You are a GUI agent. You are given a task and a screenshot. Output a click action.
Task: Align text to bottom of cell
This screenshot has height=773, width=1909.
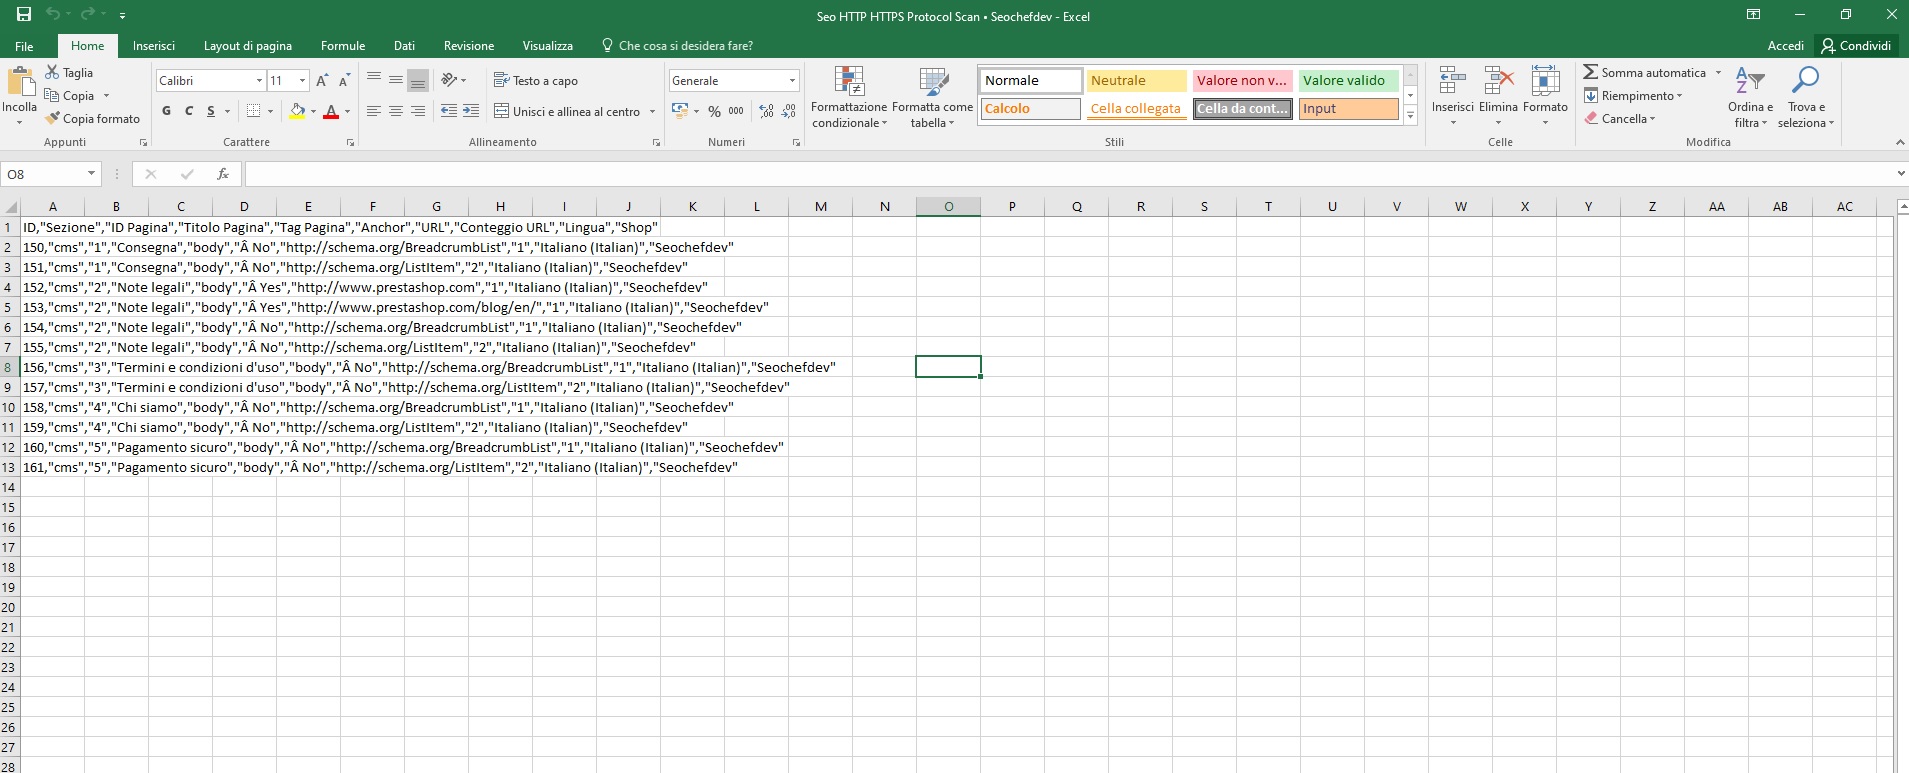418,80
